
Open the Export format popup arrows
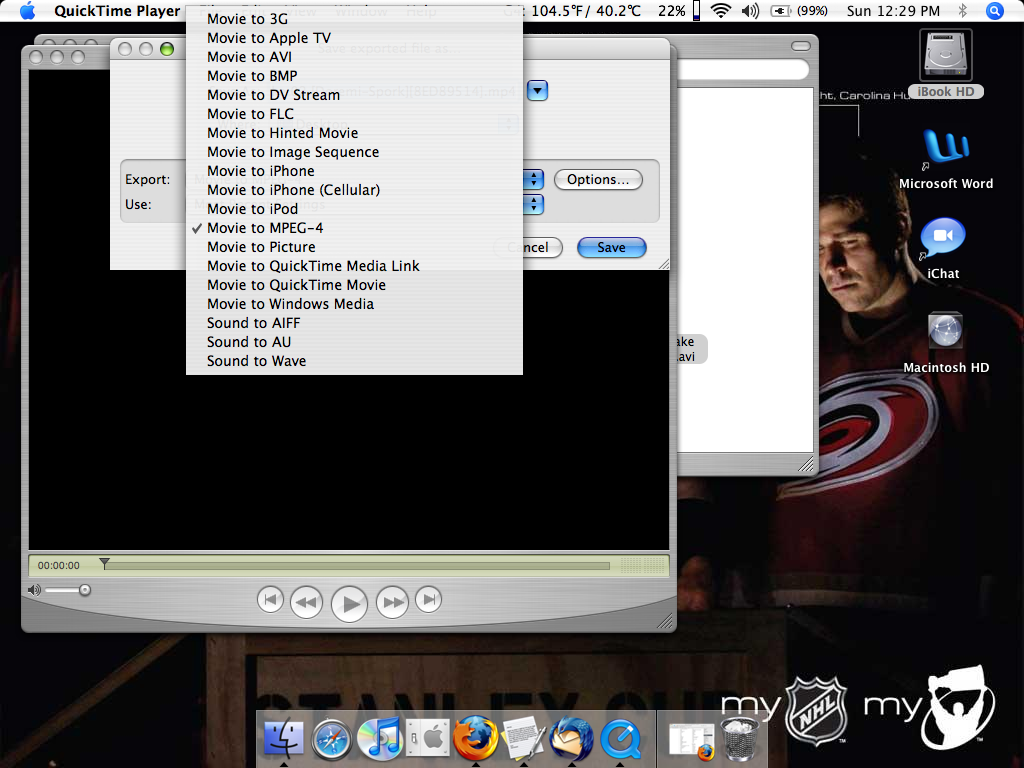point(534,180)
